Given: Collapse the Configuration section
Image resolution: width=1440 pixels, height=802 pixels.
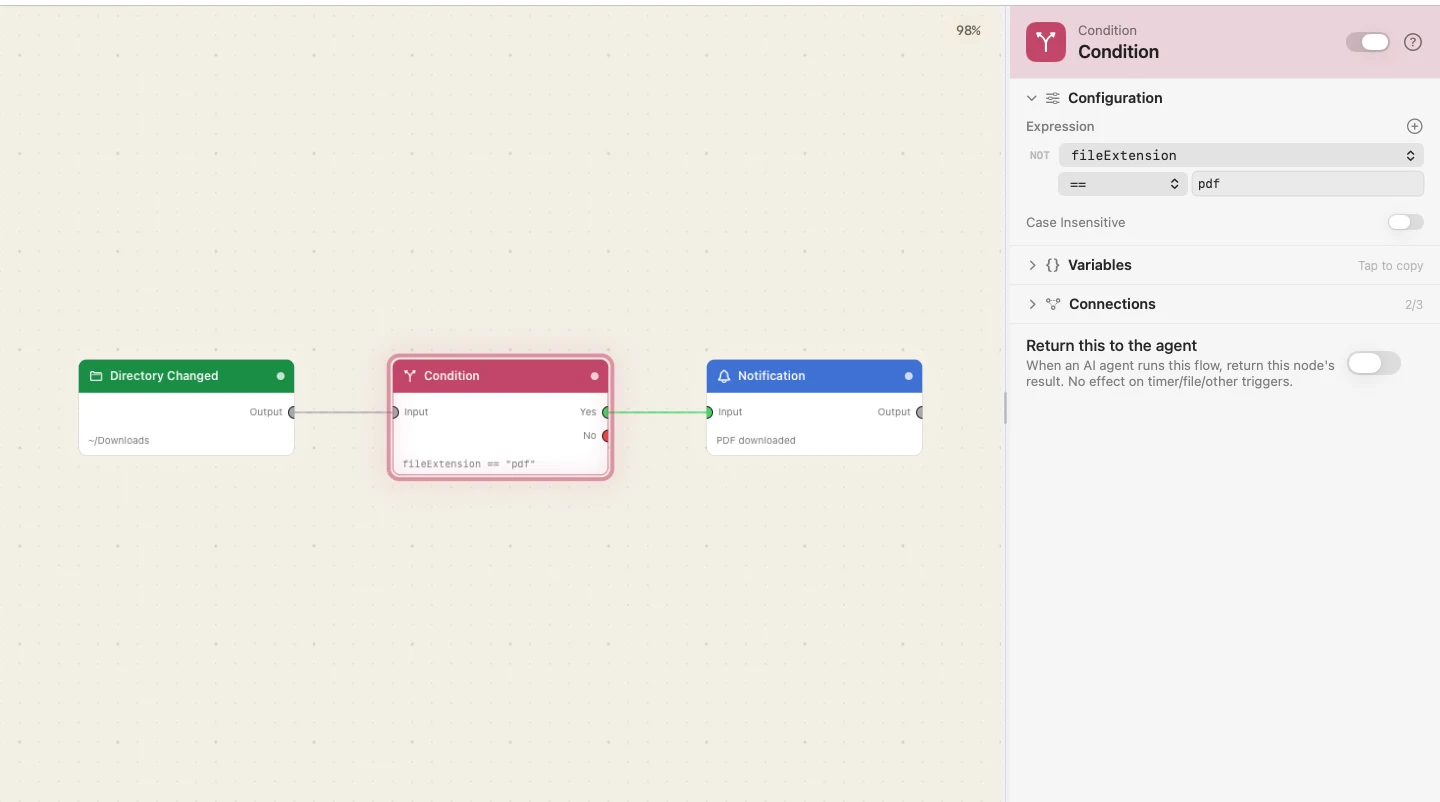Looking at the screenshot, I should point(1032,98).
